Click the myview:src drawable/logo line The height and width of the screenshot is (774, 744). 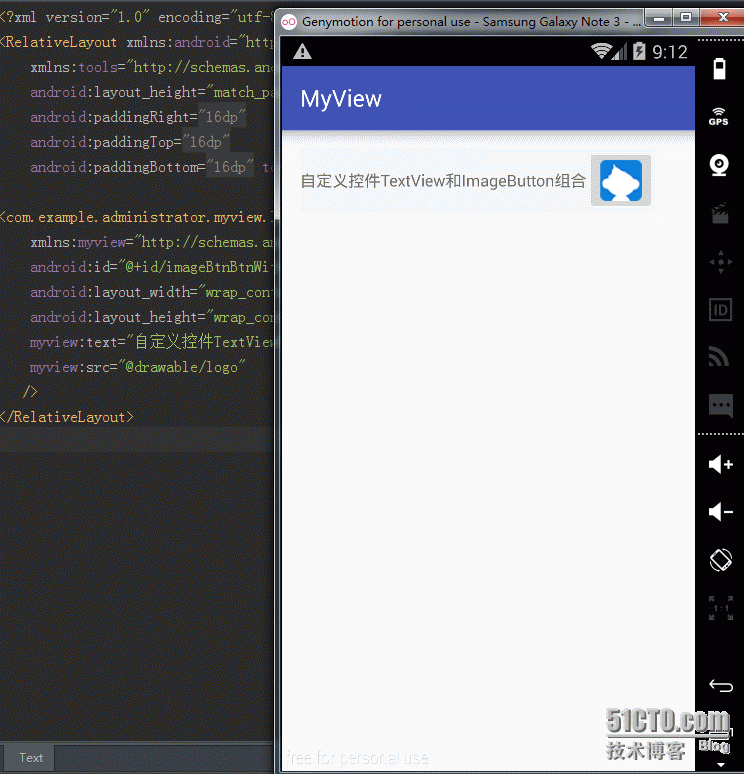[138, 367]
